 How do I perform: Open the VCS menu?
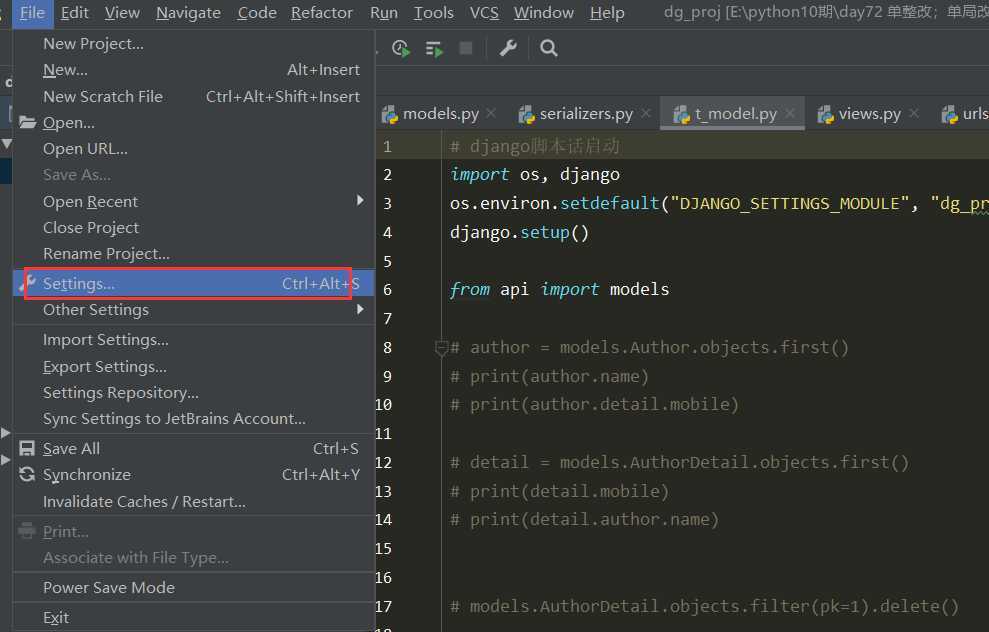[484, 13]
